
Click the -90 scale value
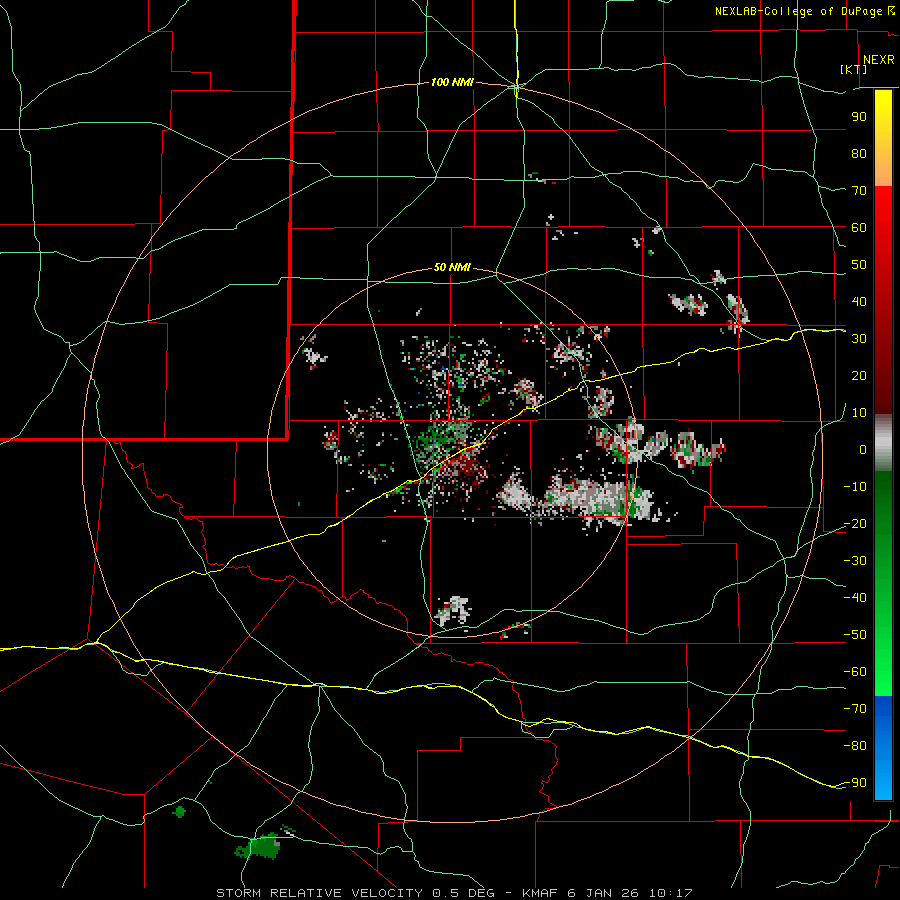pos(855,783)
